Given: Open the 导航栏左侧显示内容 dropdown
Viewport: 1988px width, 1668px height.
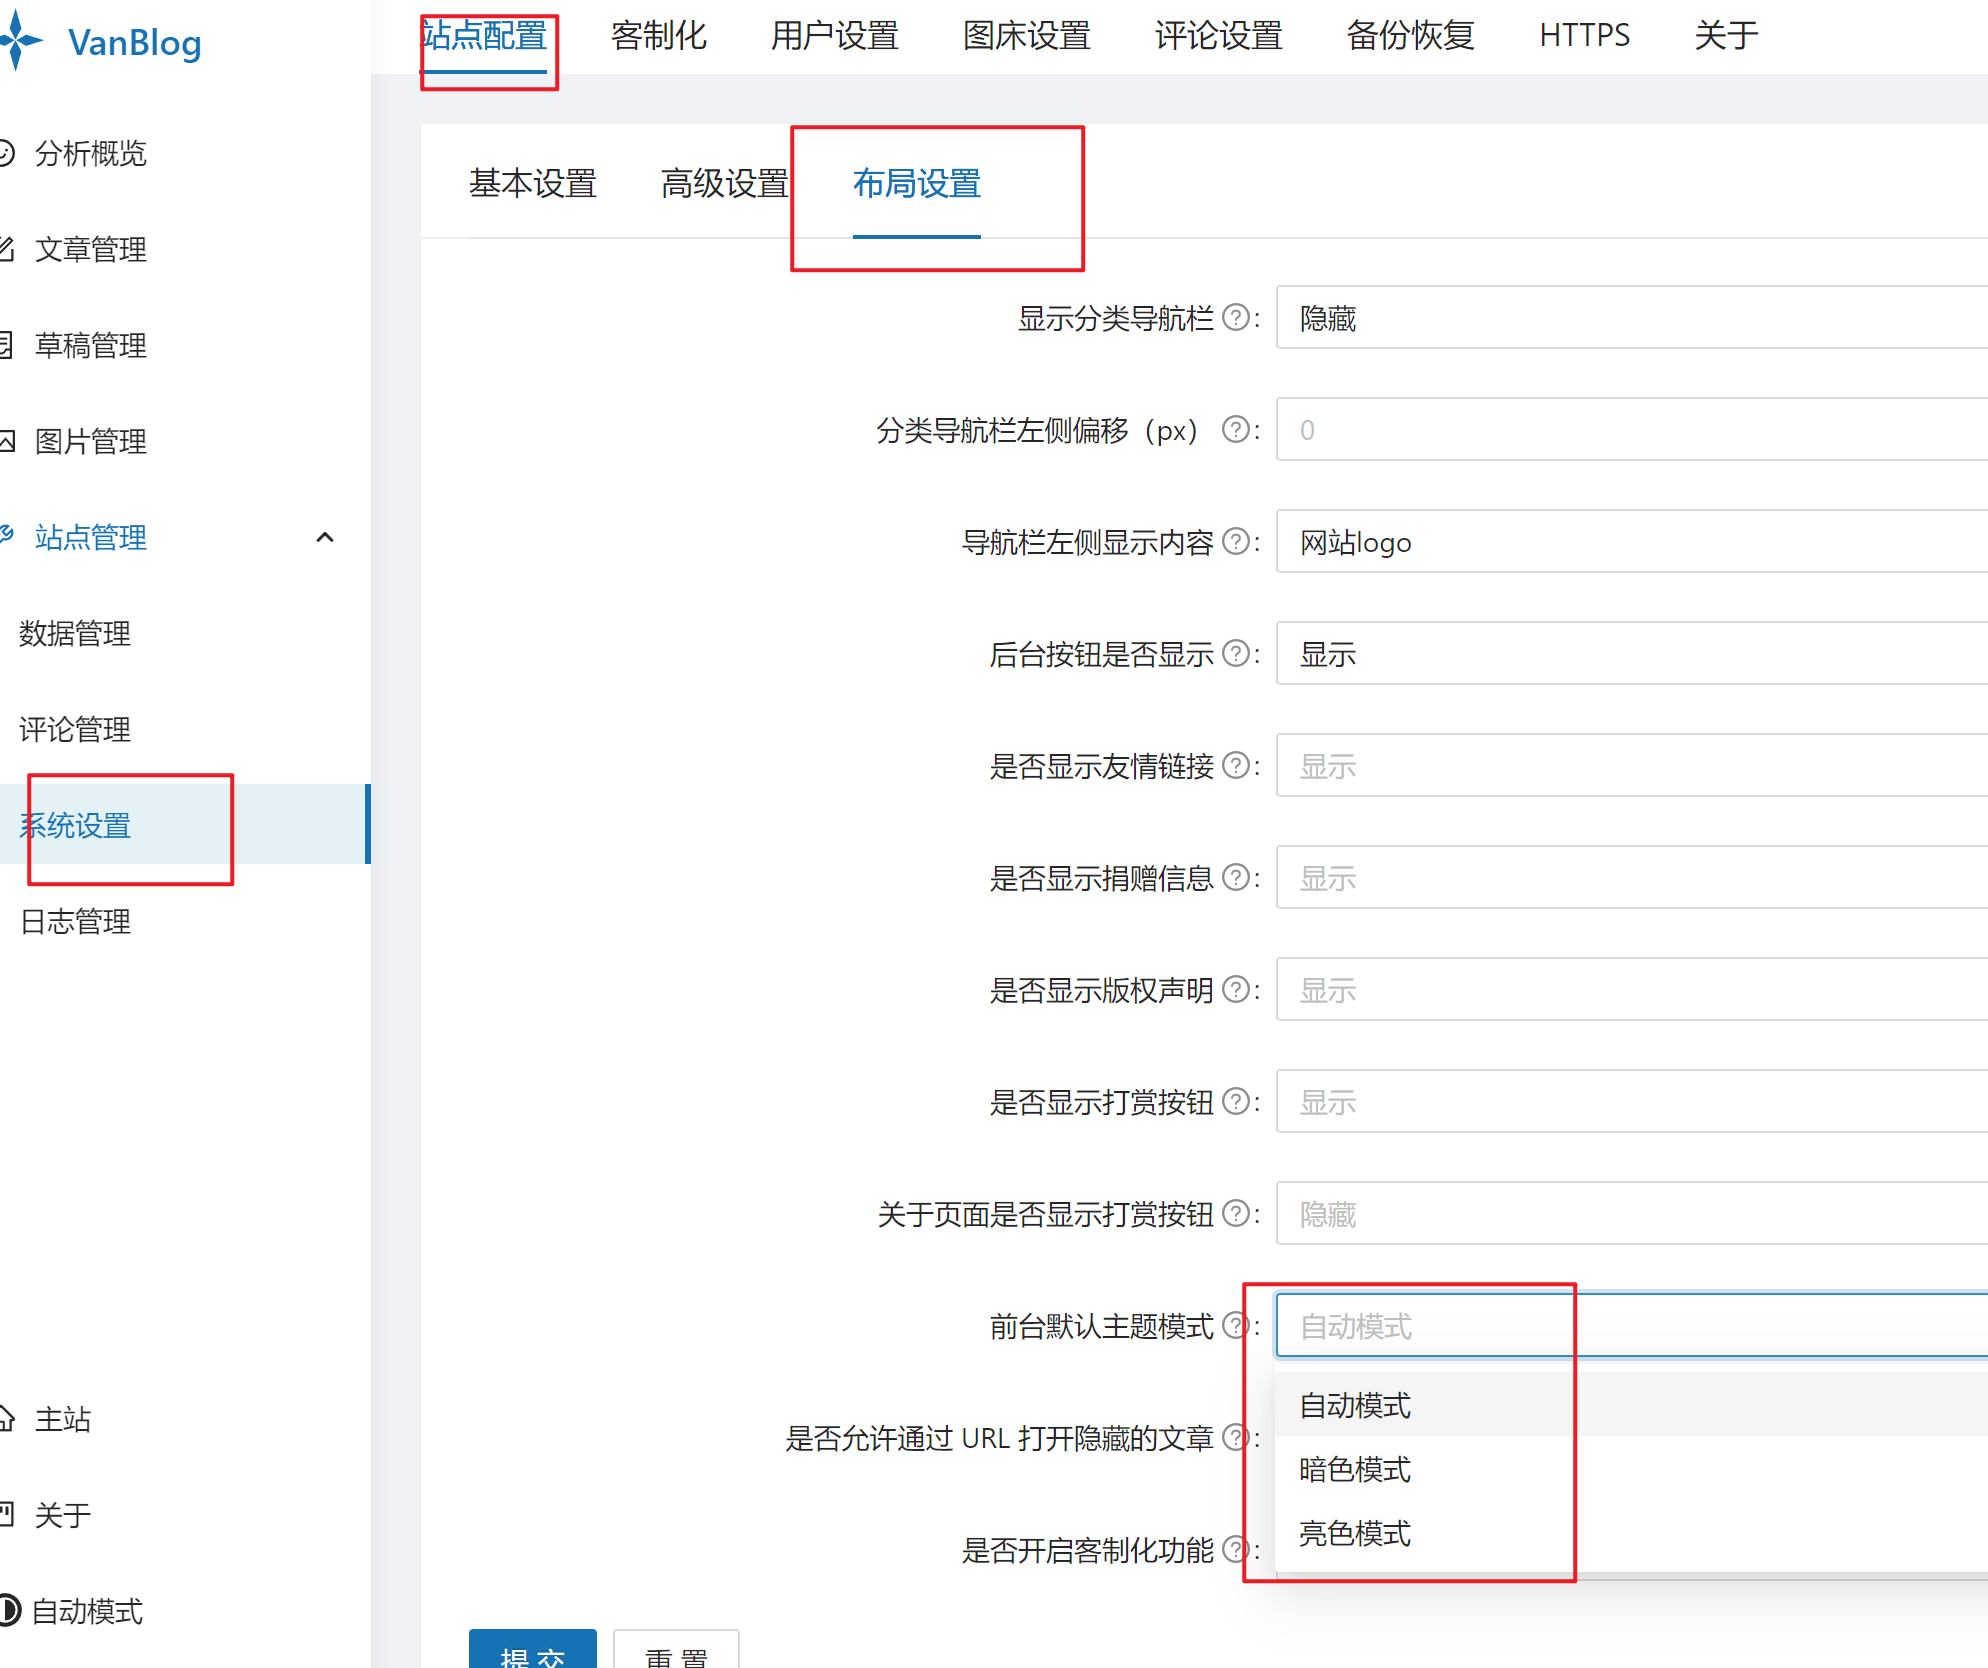Looking at the screenshot, I should coord(1632,542).
